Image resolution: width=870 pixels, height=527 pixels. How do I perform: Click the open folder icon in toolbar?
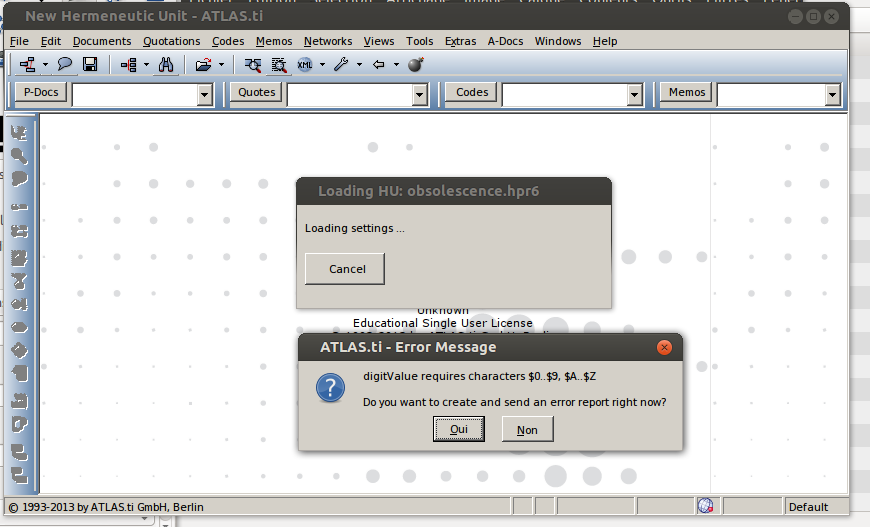click(203, 65)
